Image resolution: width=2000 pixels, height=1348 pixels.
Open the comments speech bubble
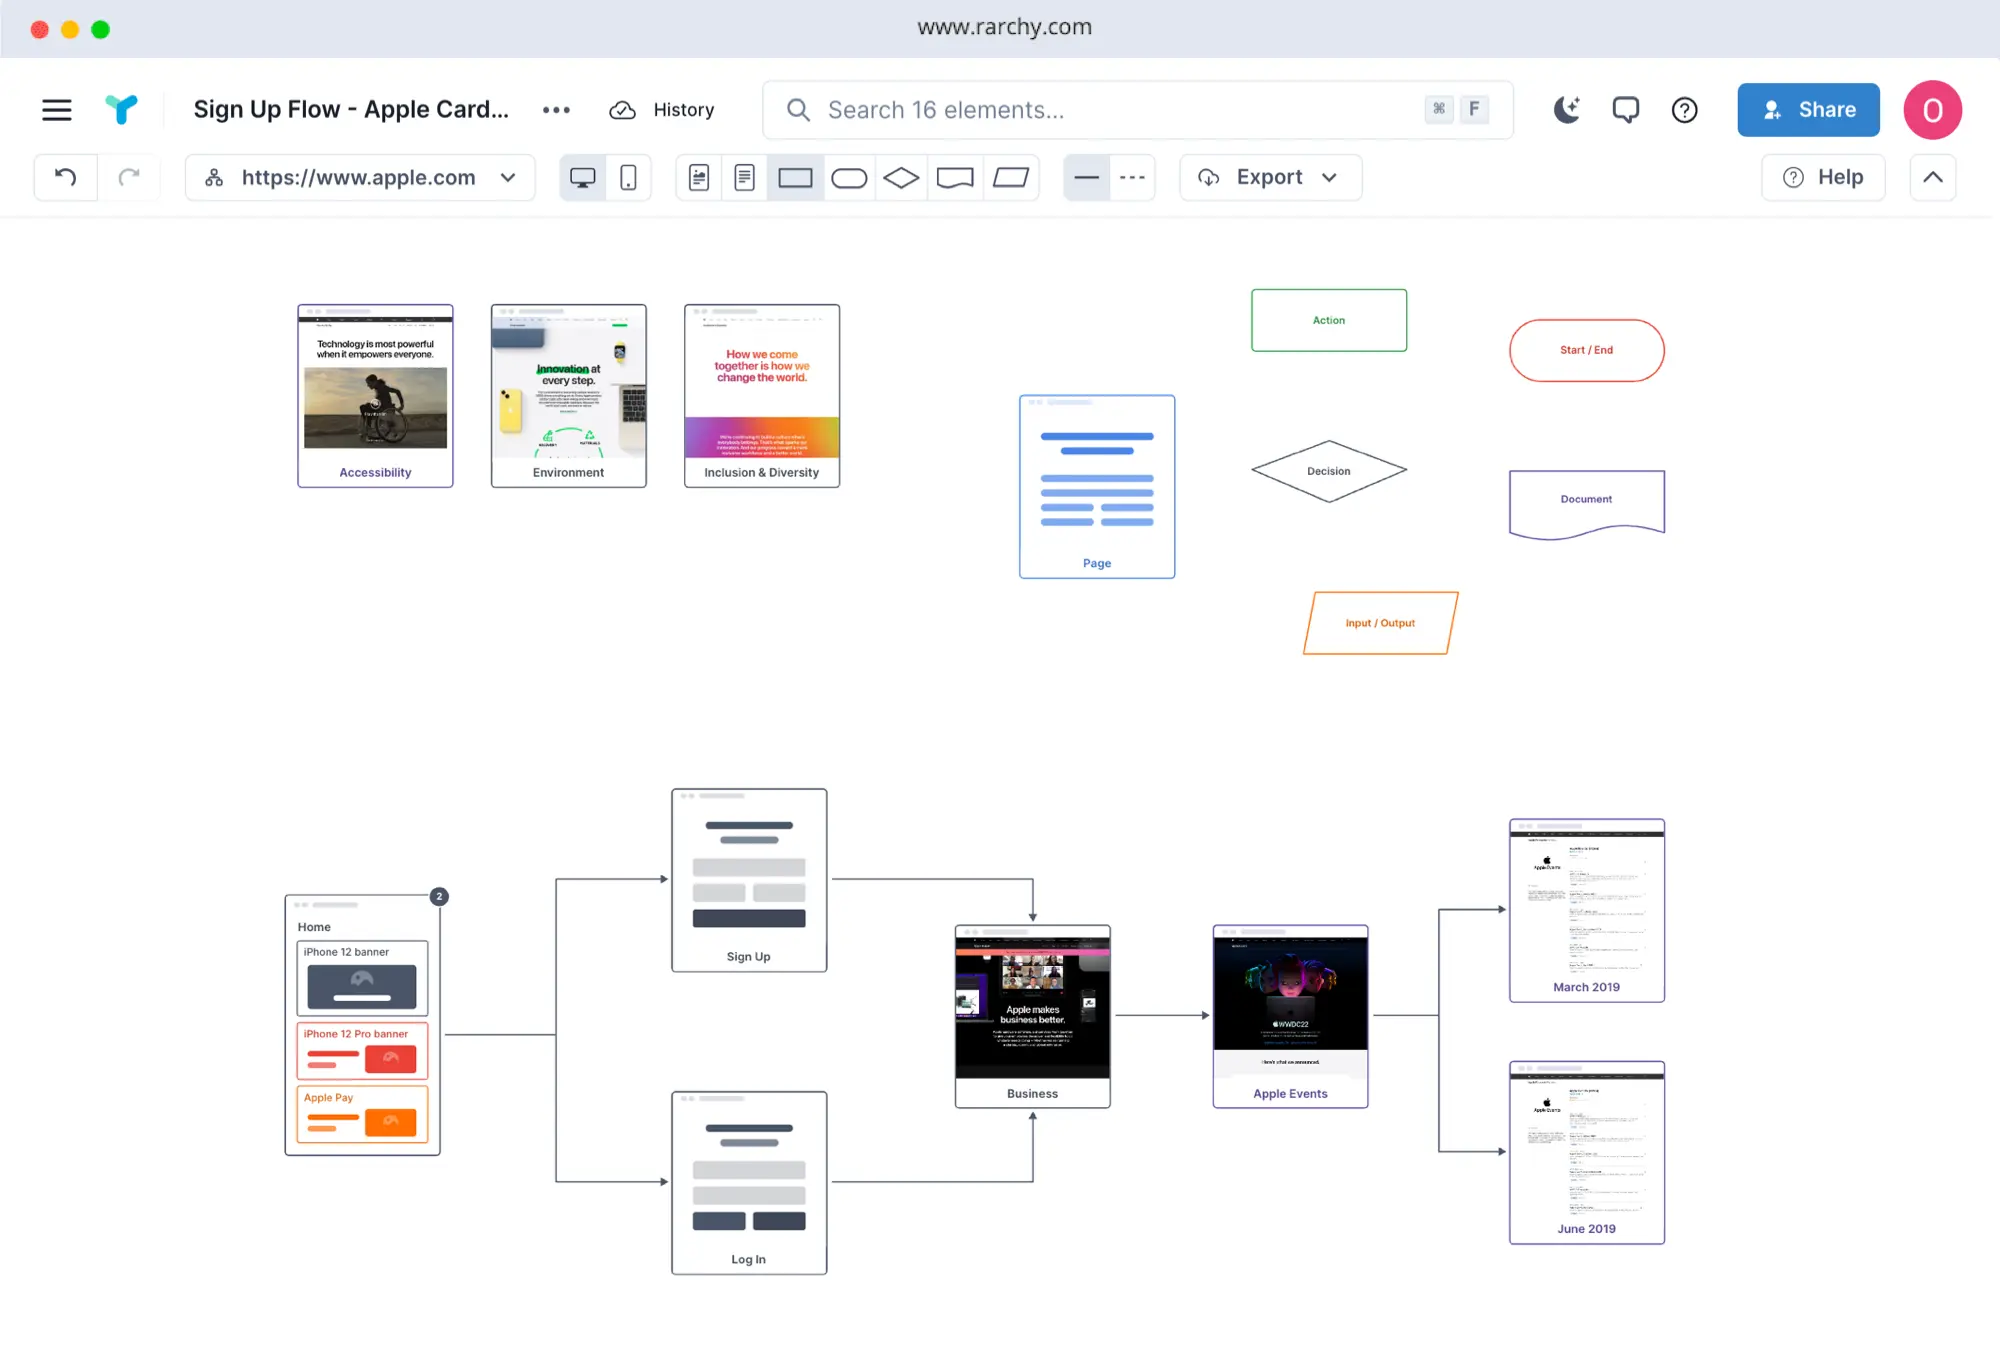click(1625, 110)
